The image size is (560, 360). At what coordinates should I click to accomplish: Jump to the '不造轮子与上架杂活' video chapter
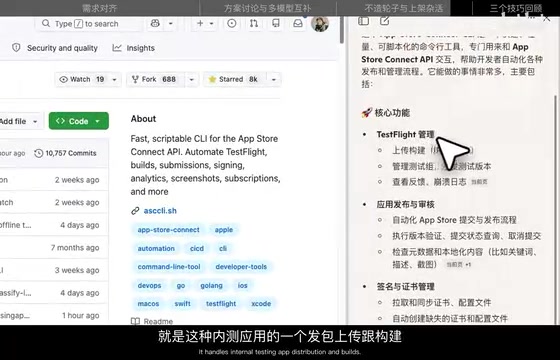pos(404,8)
